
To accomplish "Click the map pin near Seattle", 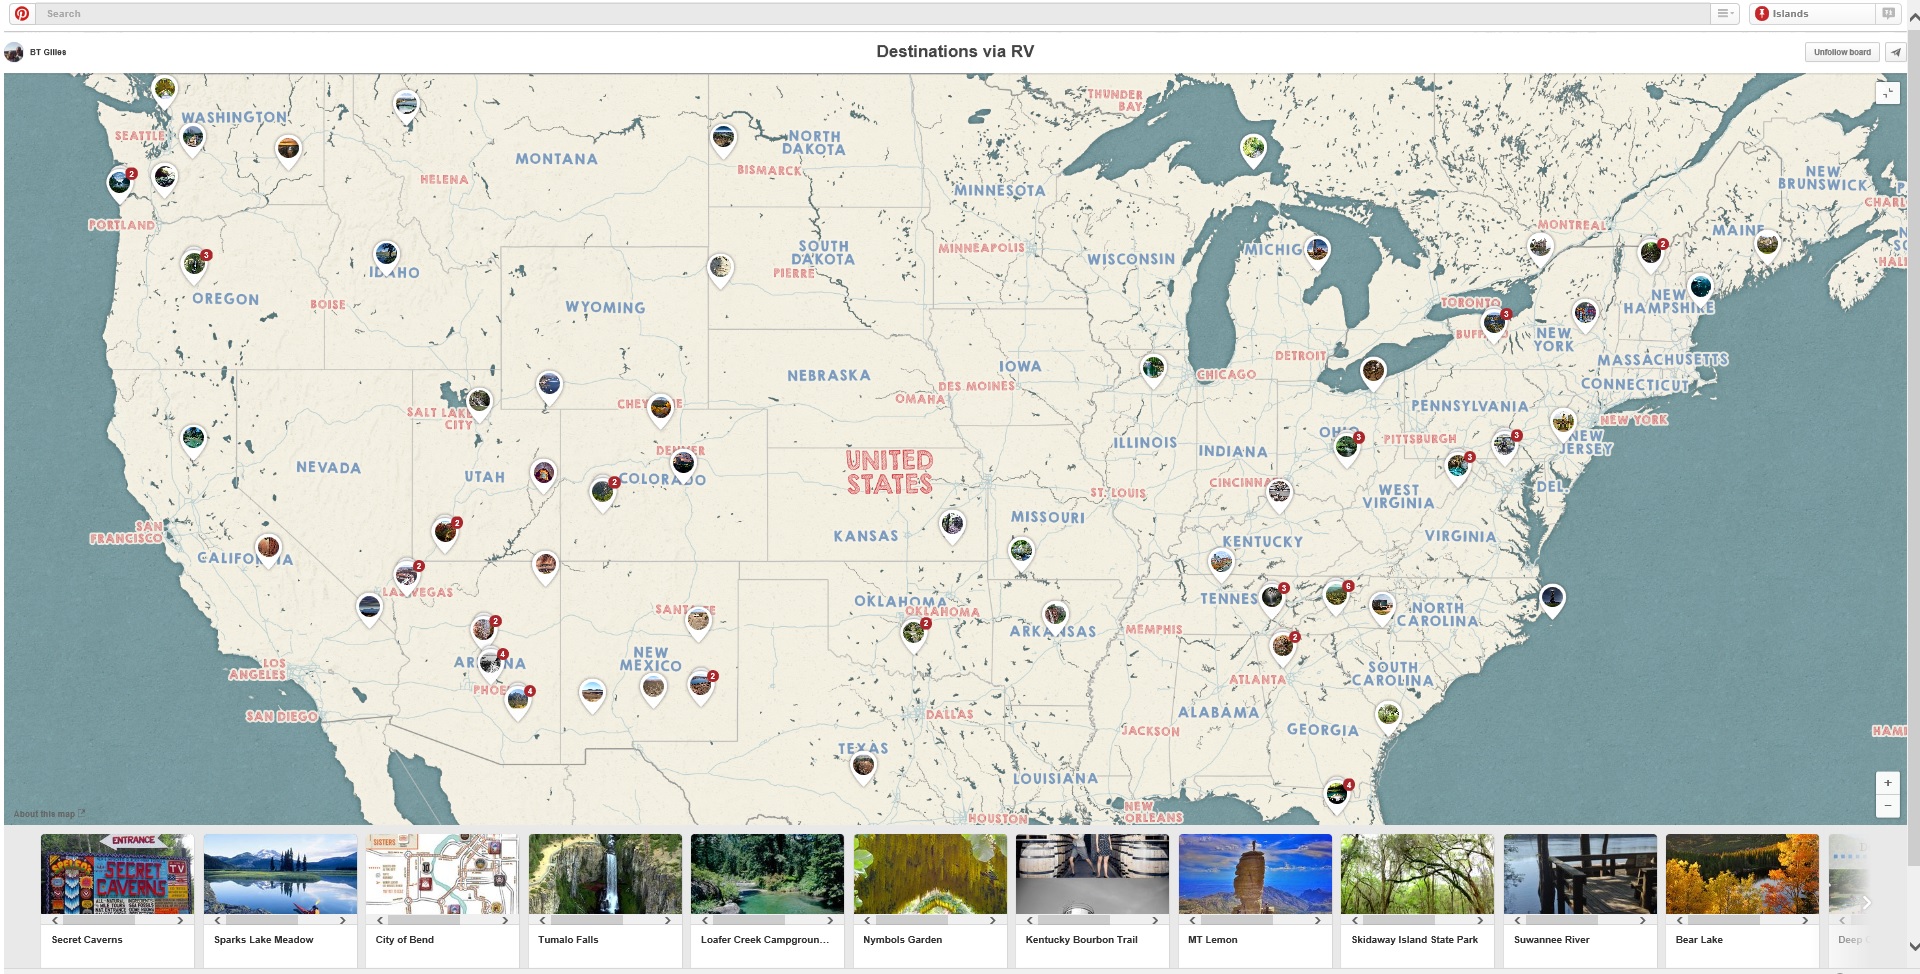I will (193, 138).
